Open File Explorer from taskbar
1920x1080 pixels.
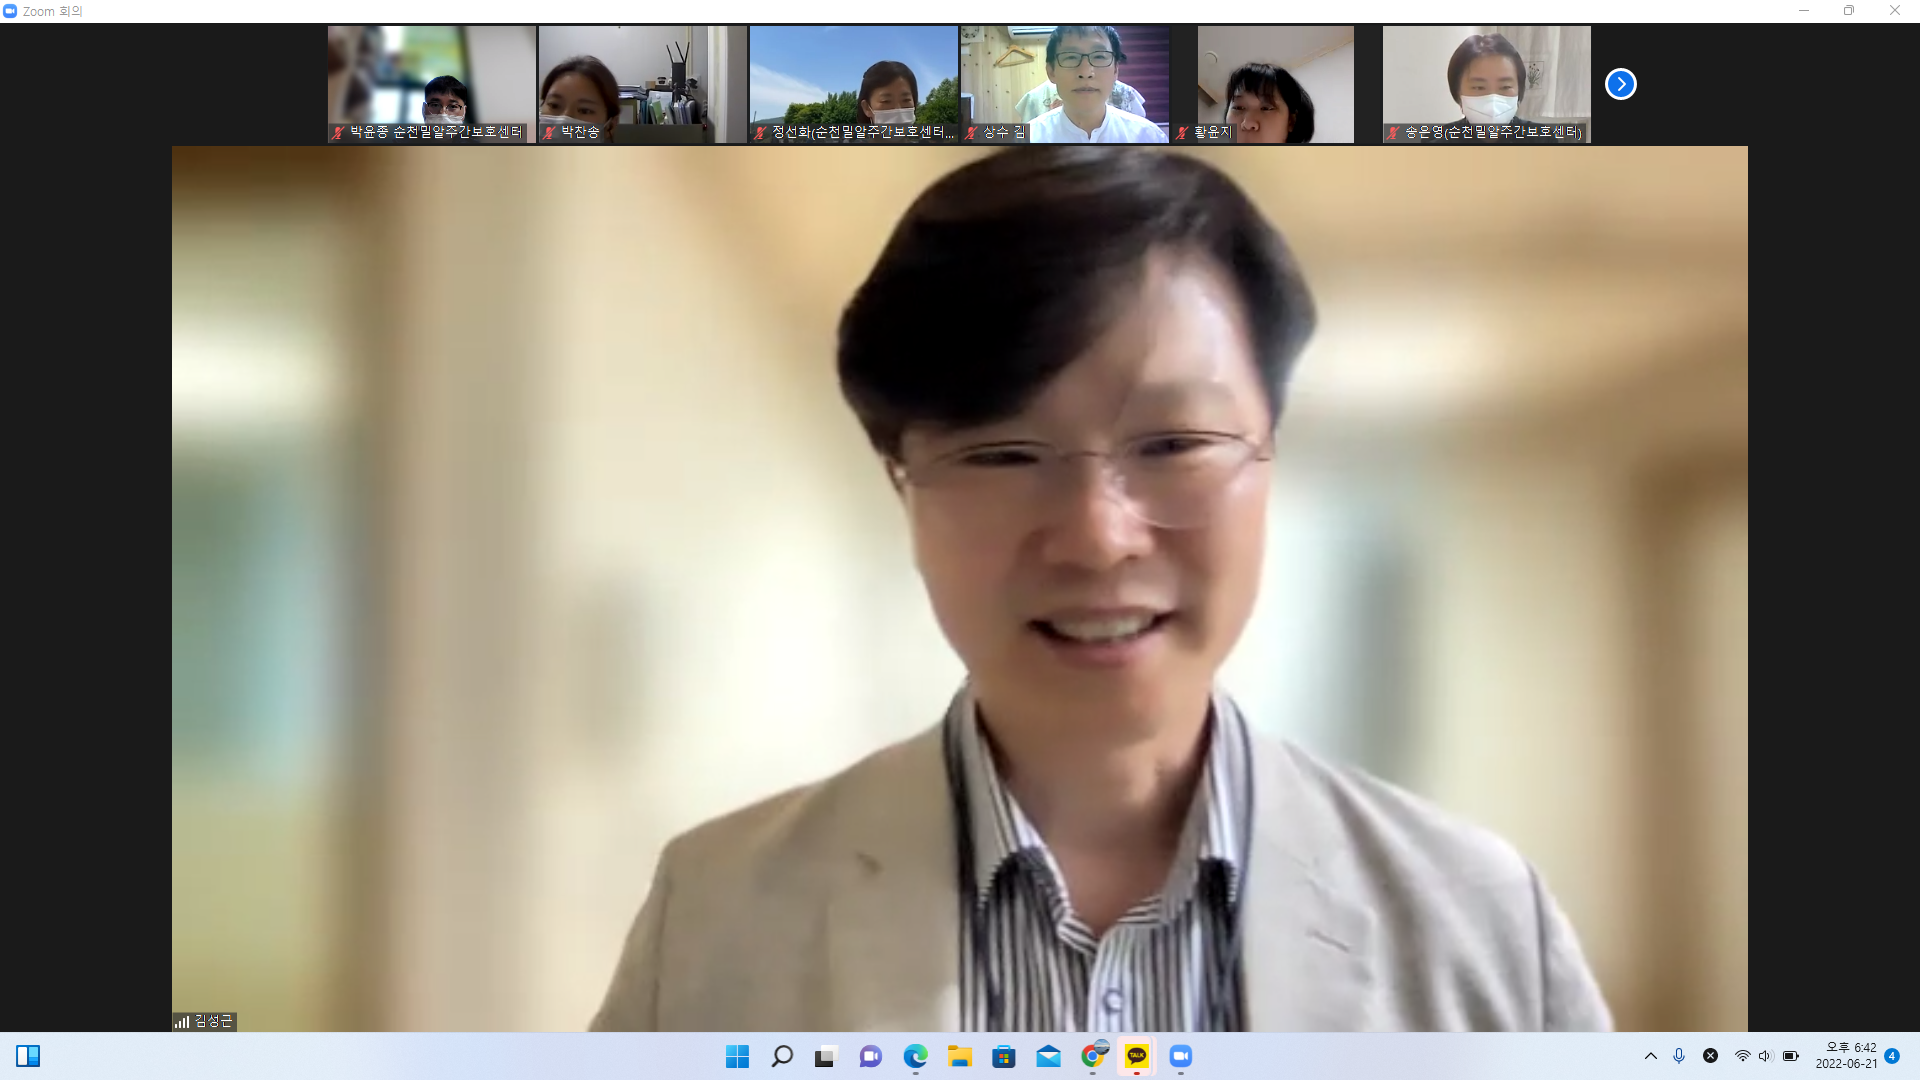pos(960,1056)
